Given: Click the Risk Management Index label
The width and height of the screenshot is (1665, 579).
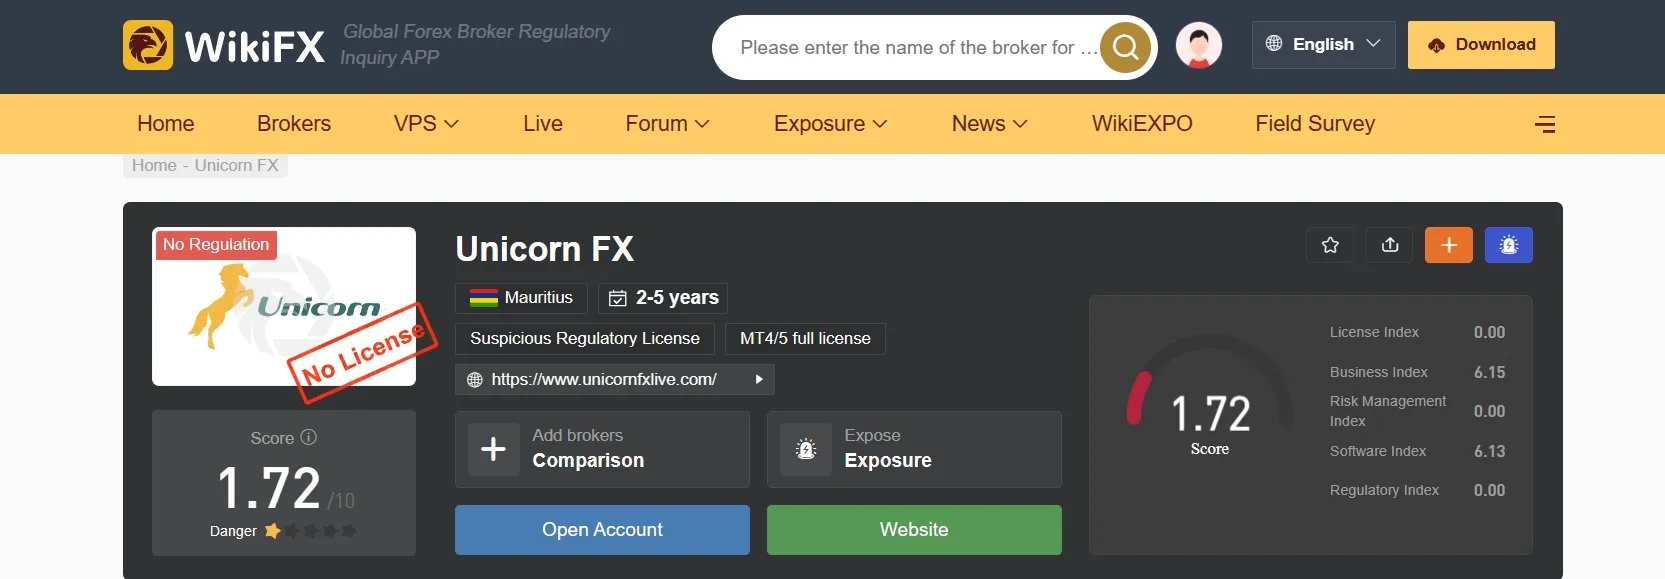Looking at the screenshot, I should click(1388, 411).
